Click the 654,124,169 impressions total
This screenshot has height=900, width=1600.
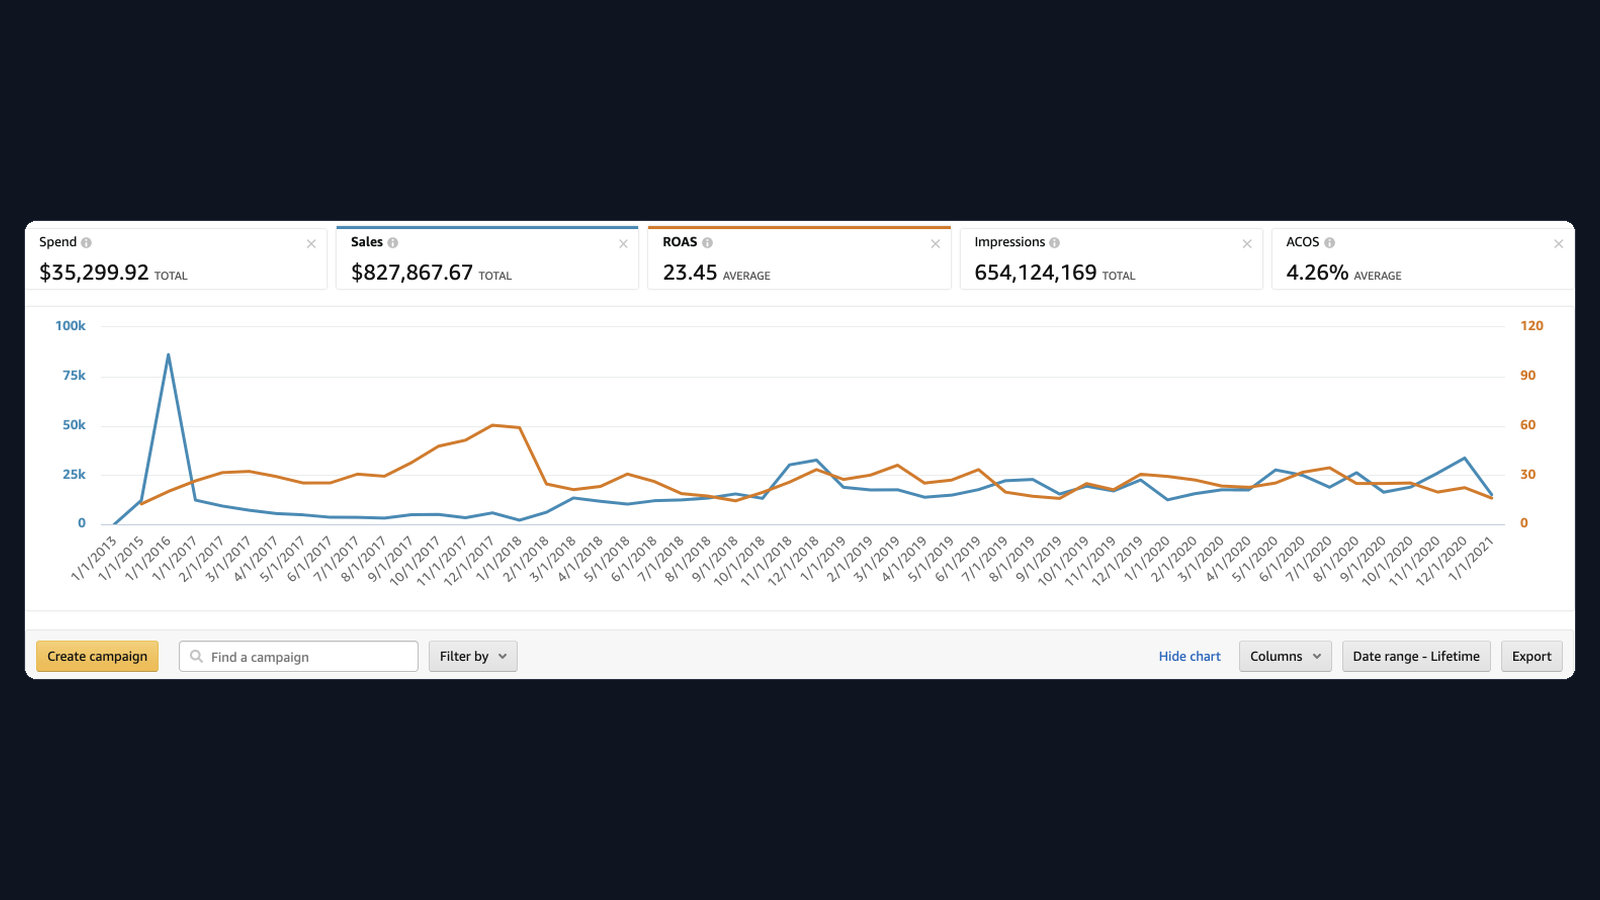(x=1035, y=272)
